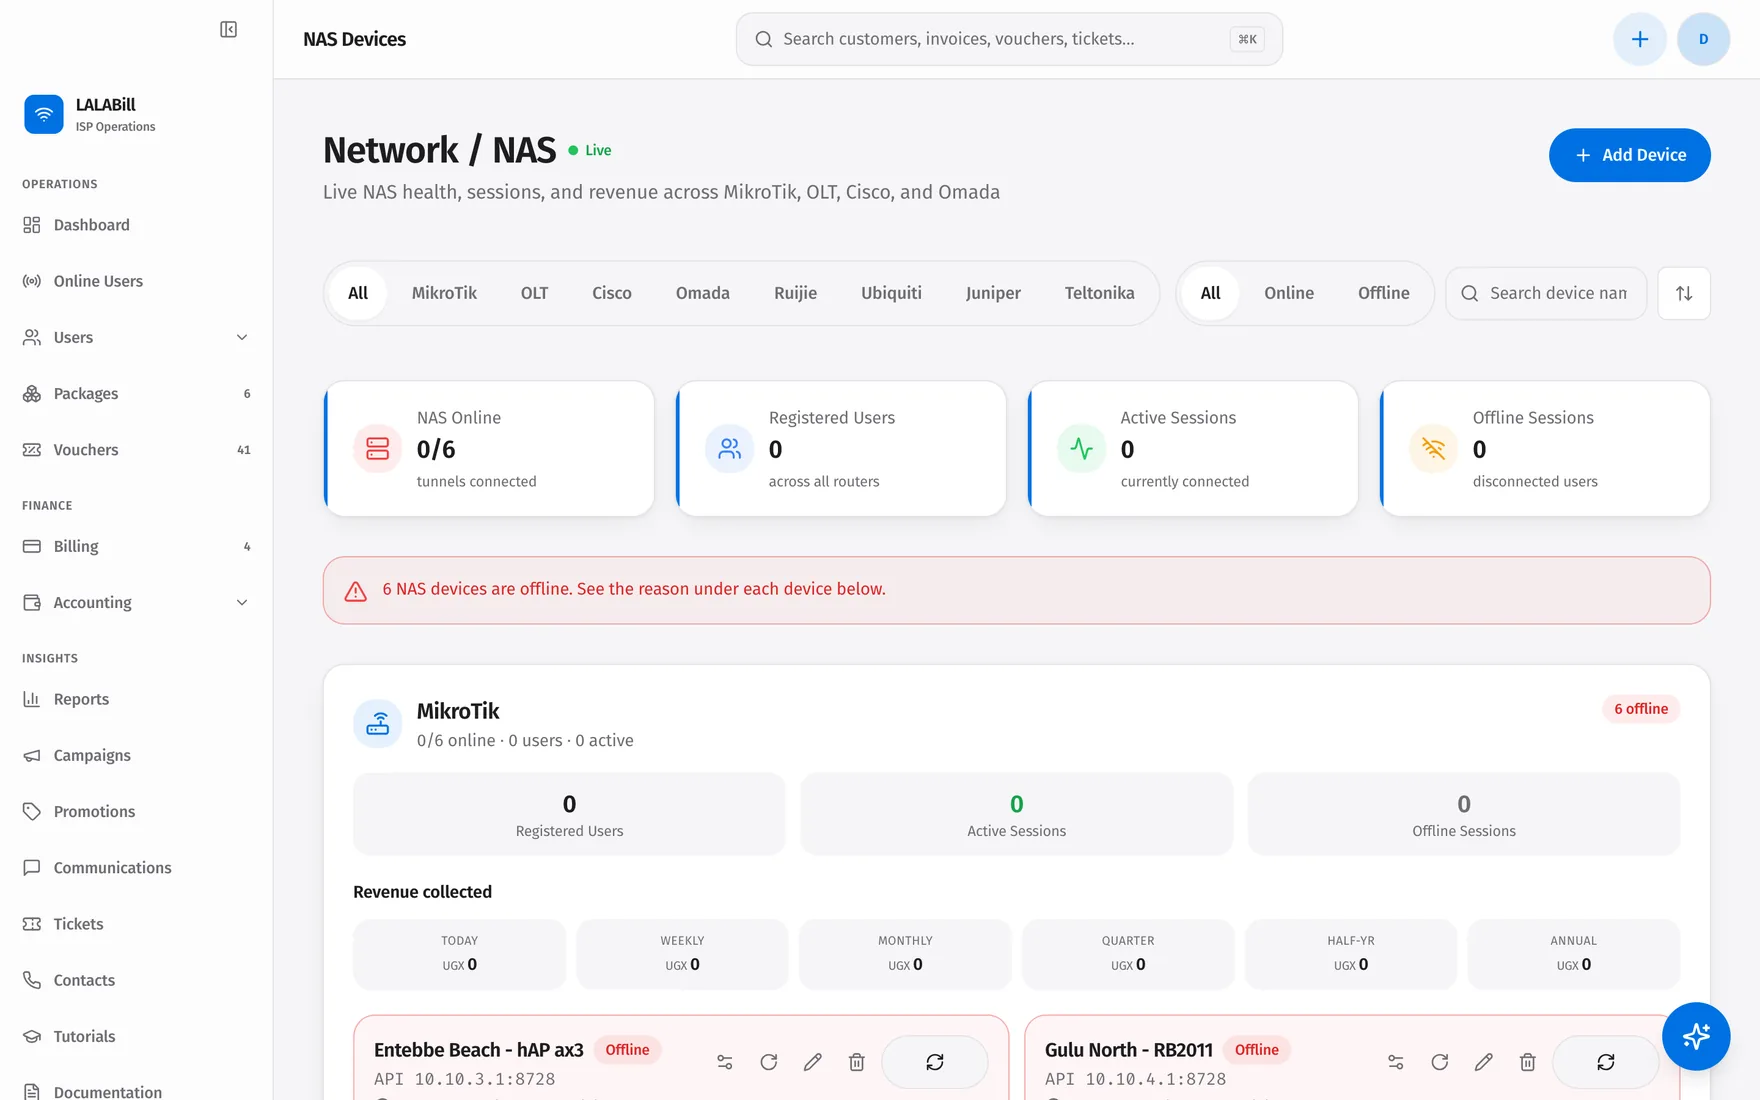Open Dashboard from the sidebar
This screenshot has width=1760, height=1100.
[136, 225]
